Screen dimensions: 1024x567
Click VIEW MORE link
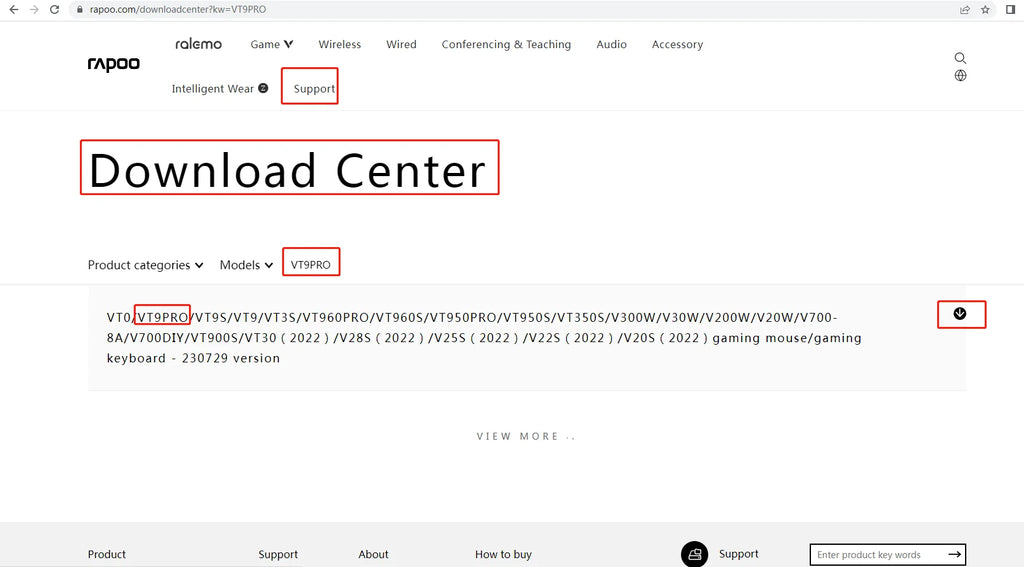coord(526,436)
